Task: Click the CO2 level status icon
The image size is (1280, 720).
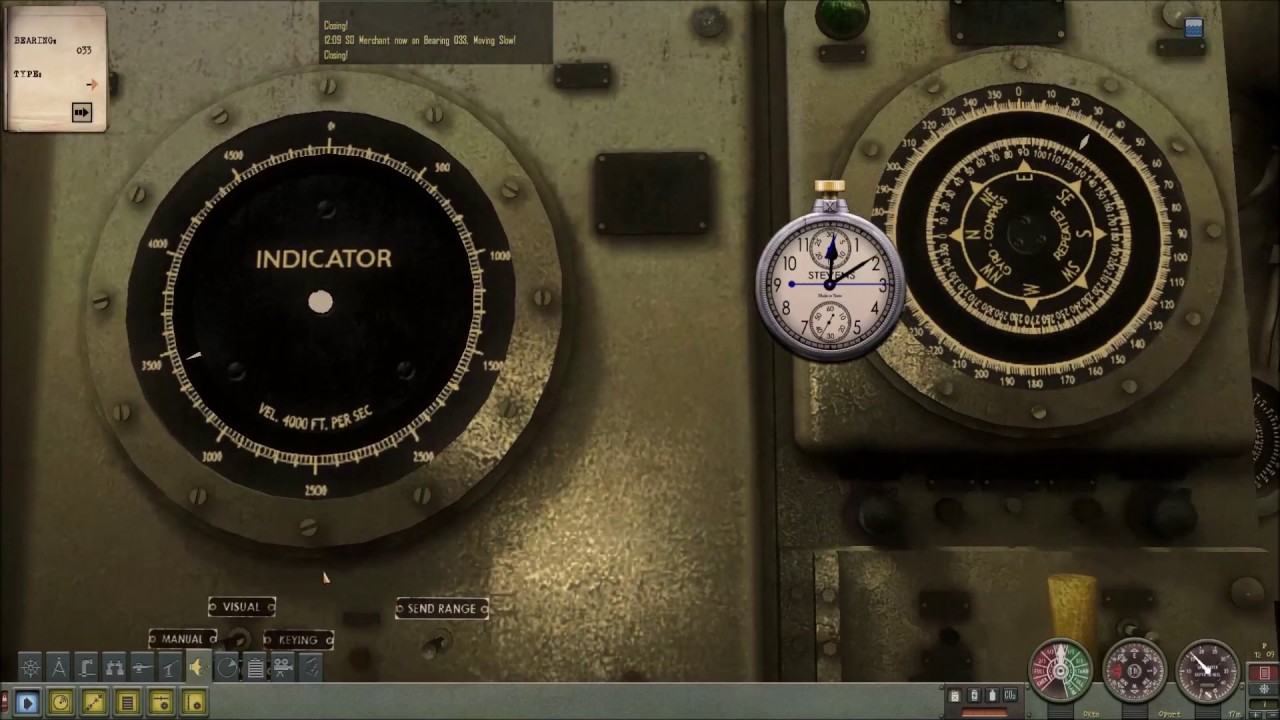Action: coord(1010,695)
